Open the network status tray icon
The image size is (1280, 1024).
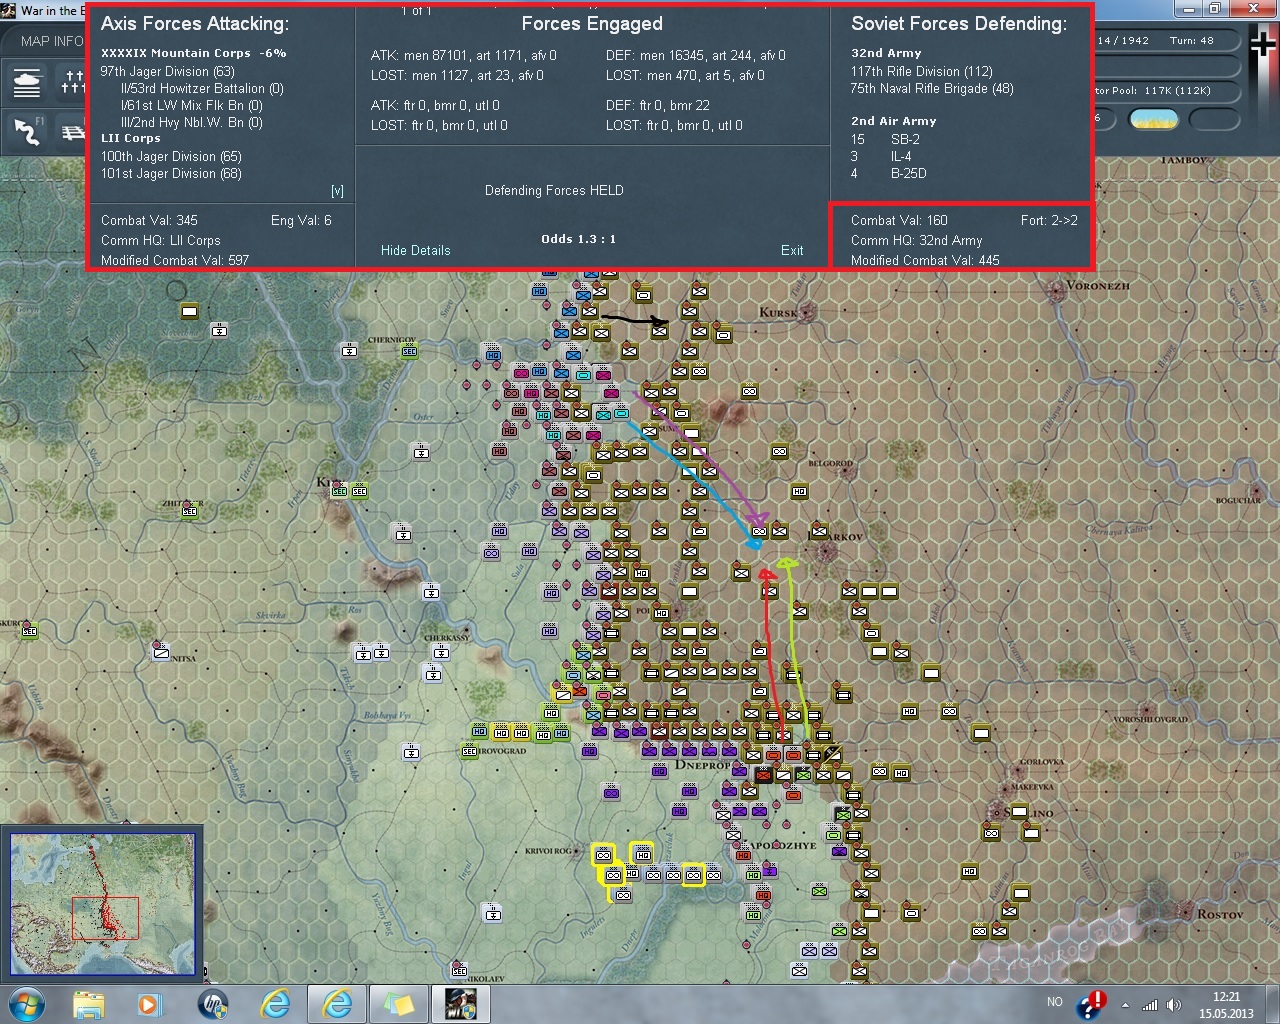[x=1150, y=1005]
